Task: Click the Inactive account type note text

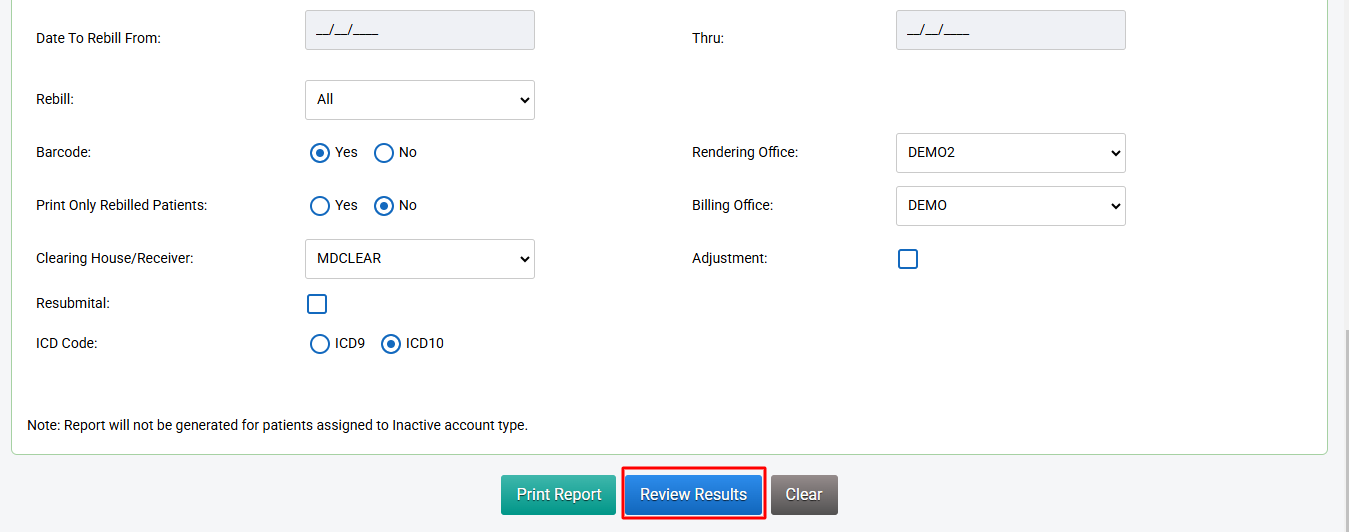Action: click(277, 425)
